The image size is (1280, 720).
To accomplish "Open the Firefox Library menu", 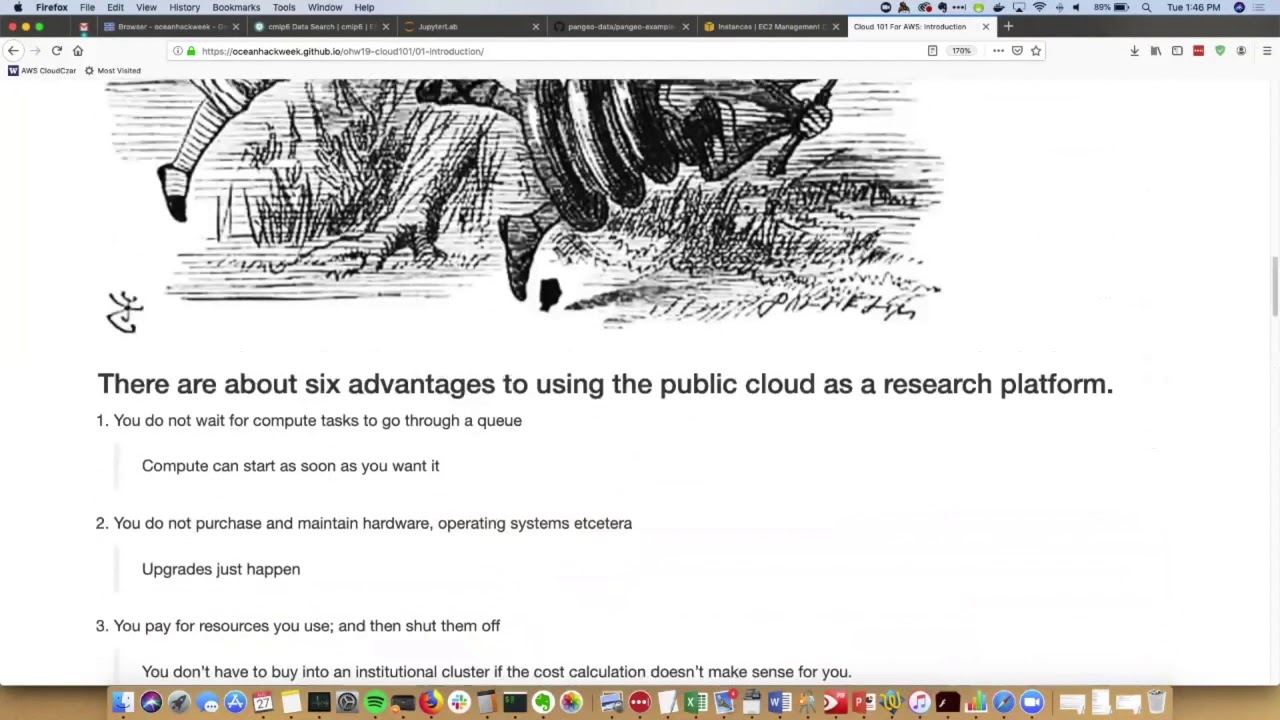I will point(1156,51).
